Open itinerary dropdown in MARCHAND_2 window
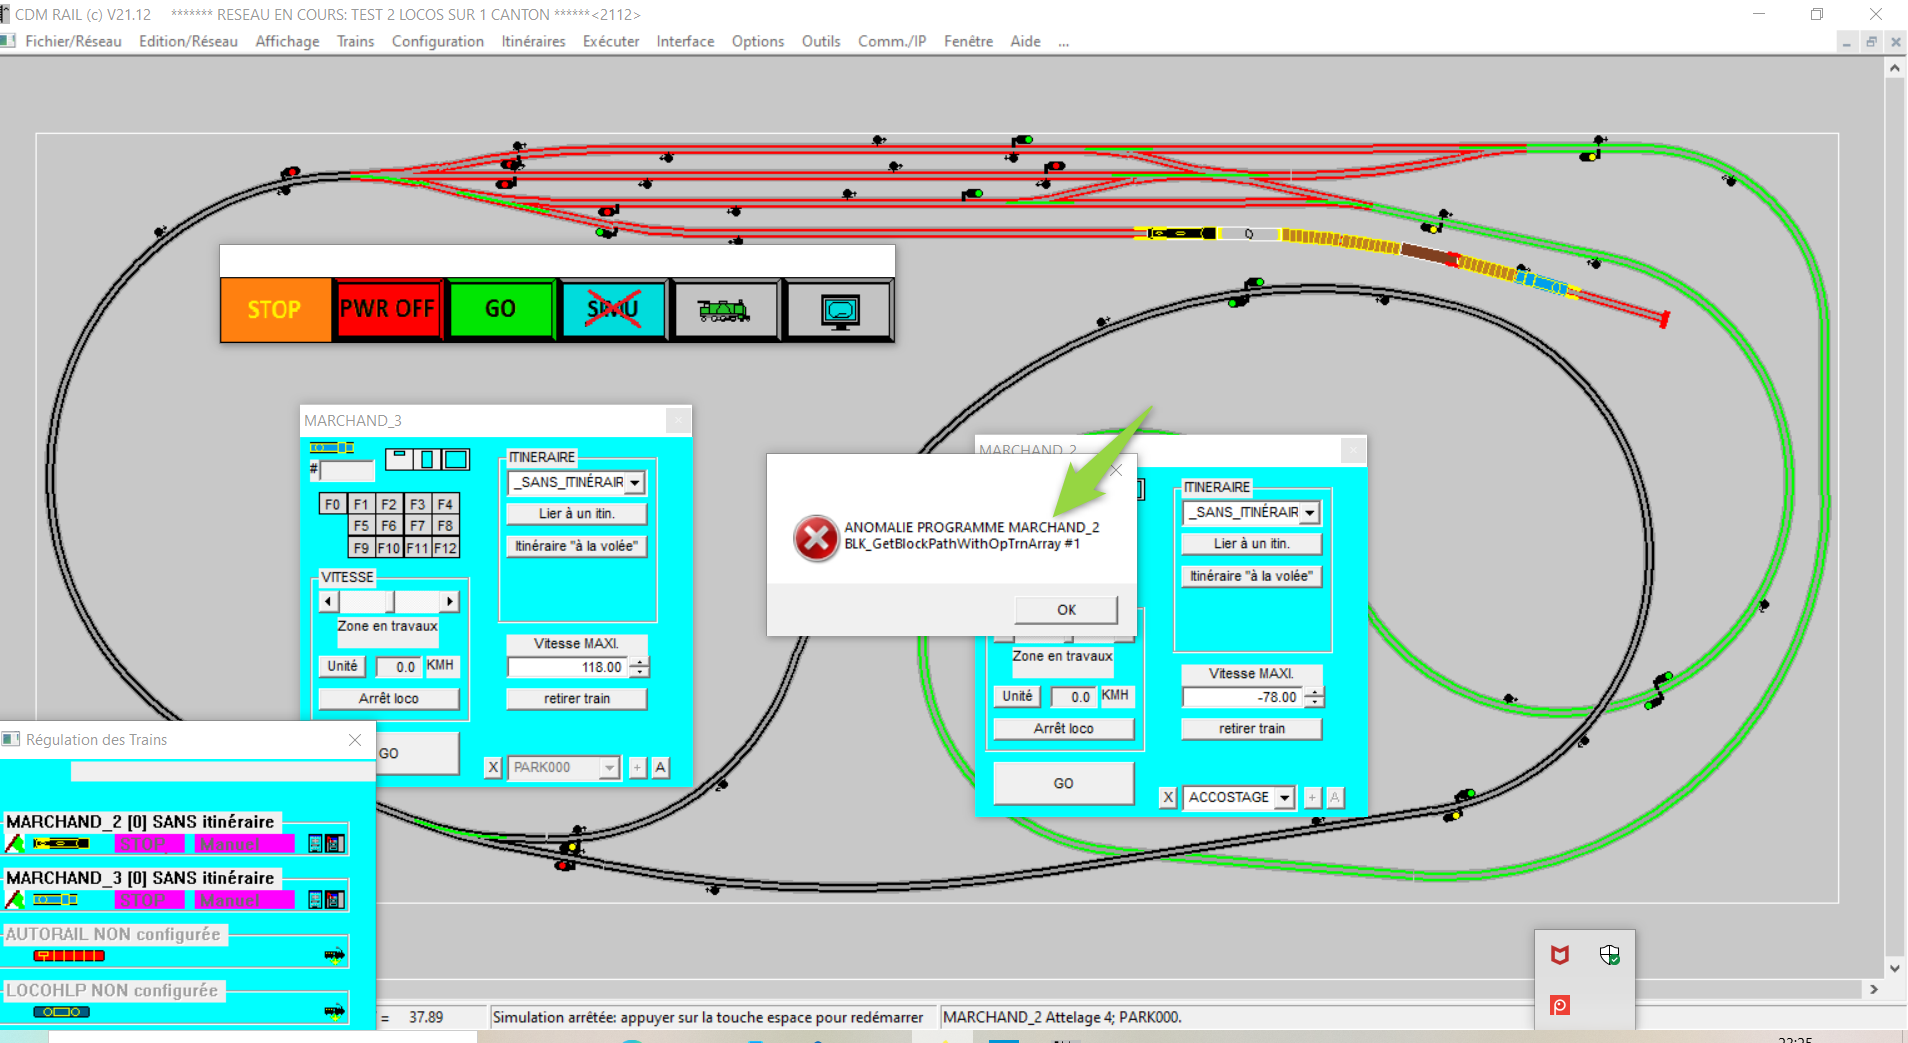Image resolution: width=1908 pixels, height=1043 pixels. click(1310, 512)
